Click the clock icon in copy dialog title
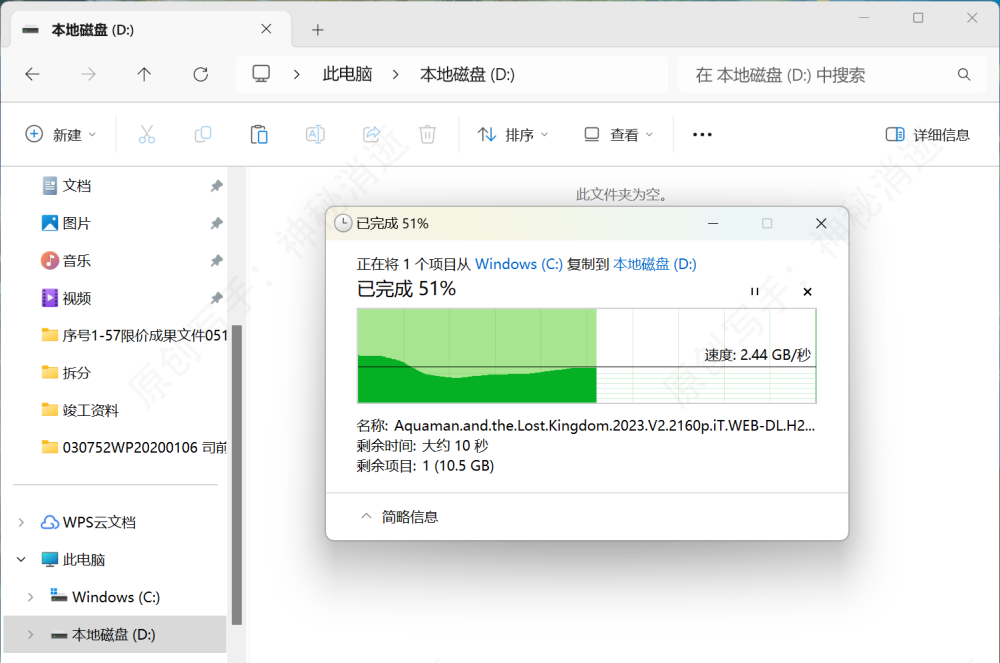This screenshot has width=1000, height=663. 343,223
